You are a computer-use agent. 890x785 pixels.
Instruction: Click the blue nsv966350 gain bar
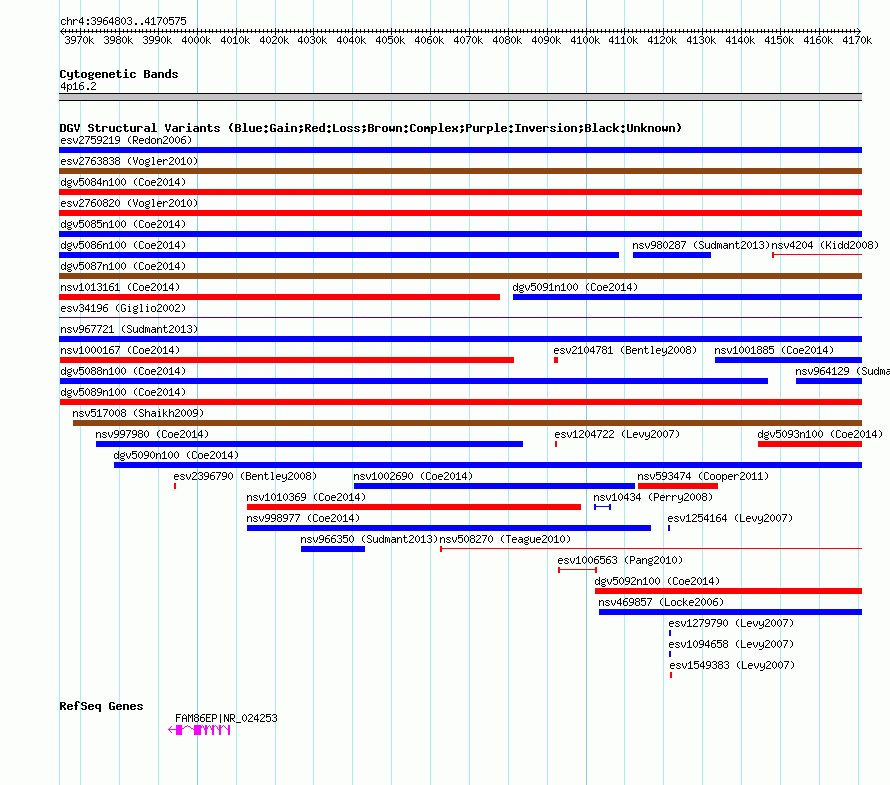(333, 549)
